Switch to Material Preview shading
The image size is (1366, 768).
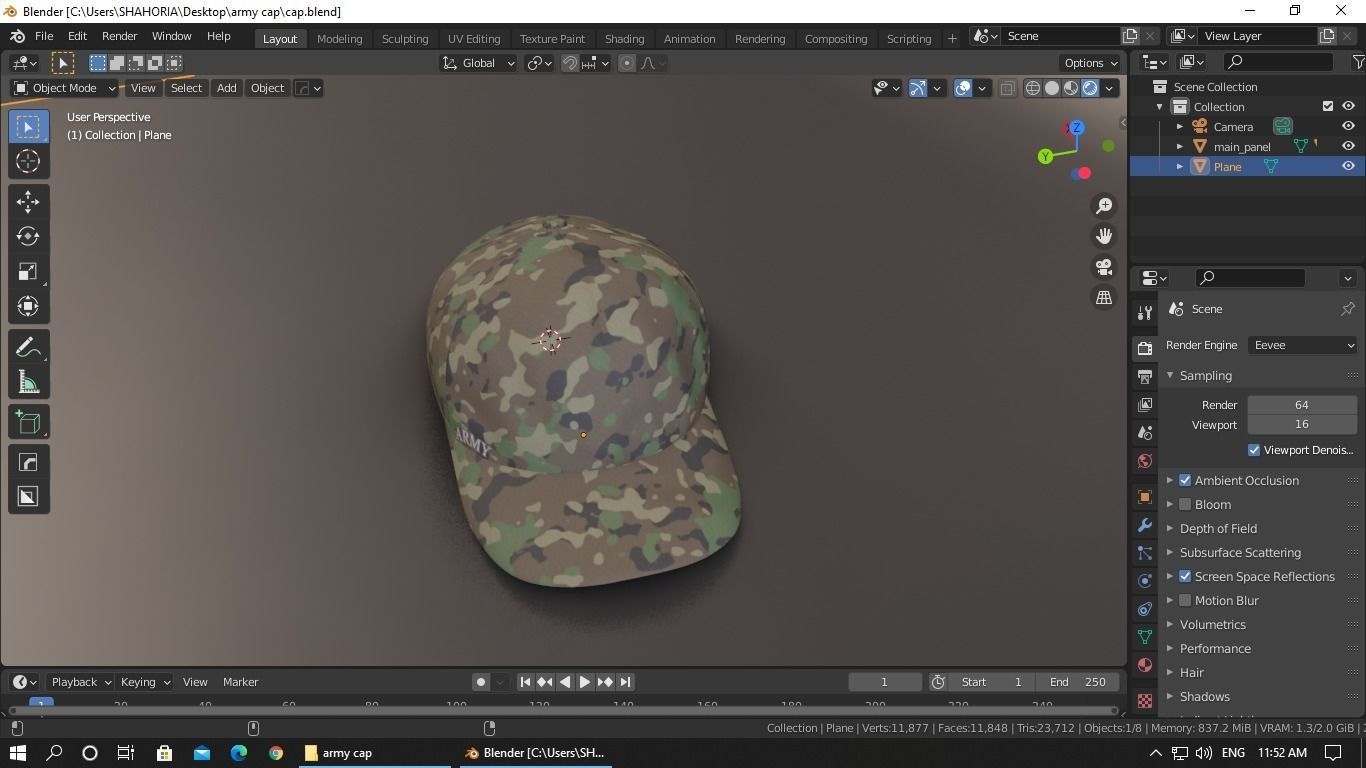click(1071, 88)
